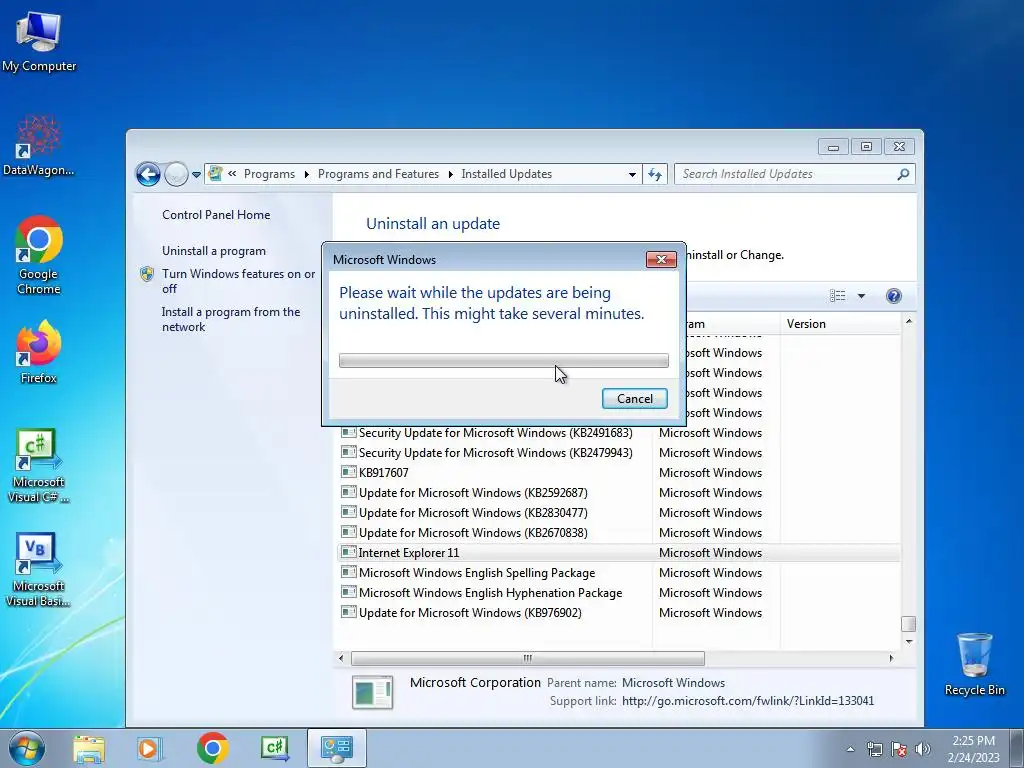The height and width of the screenshot is (768, 1024).
Task: Open the Recycle Bin
Action: click(x=974, y=664)
